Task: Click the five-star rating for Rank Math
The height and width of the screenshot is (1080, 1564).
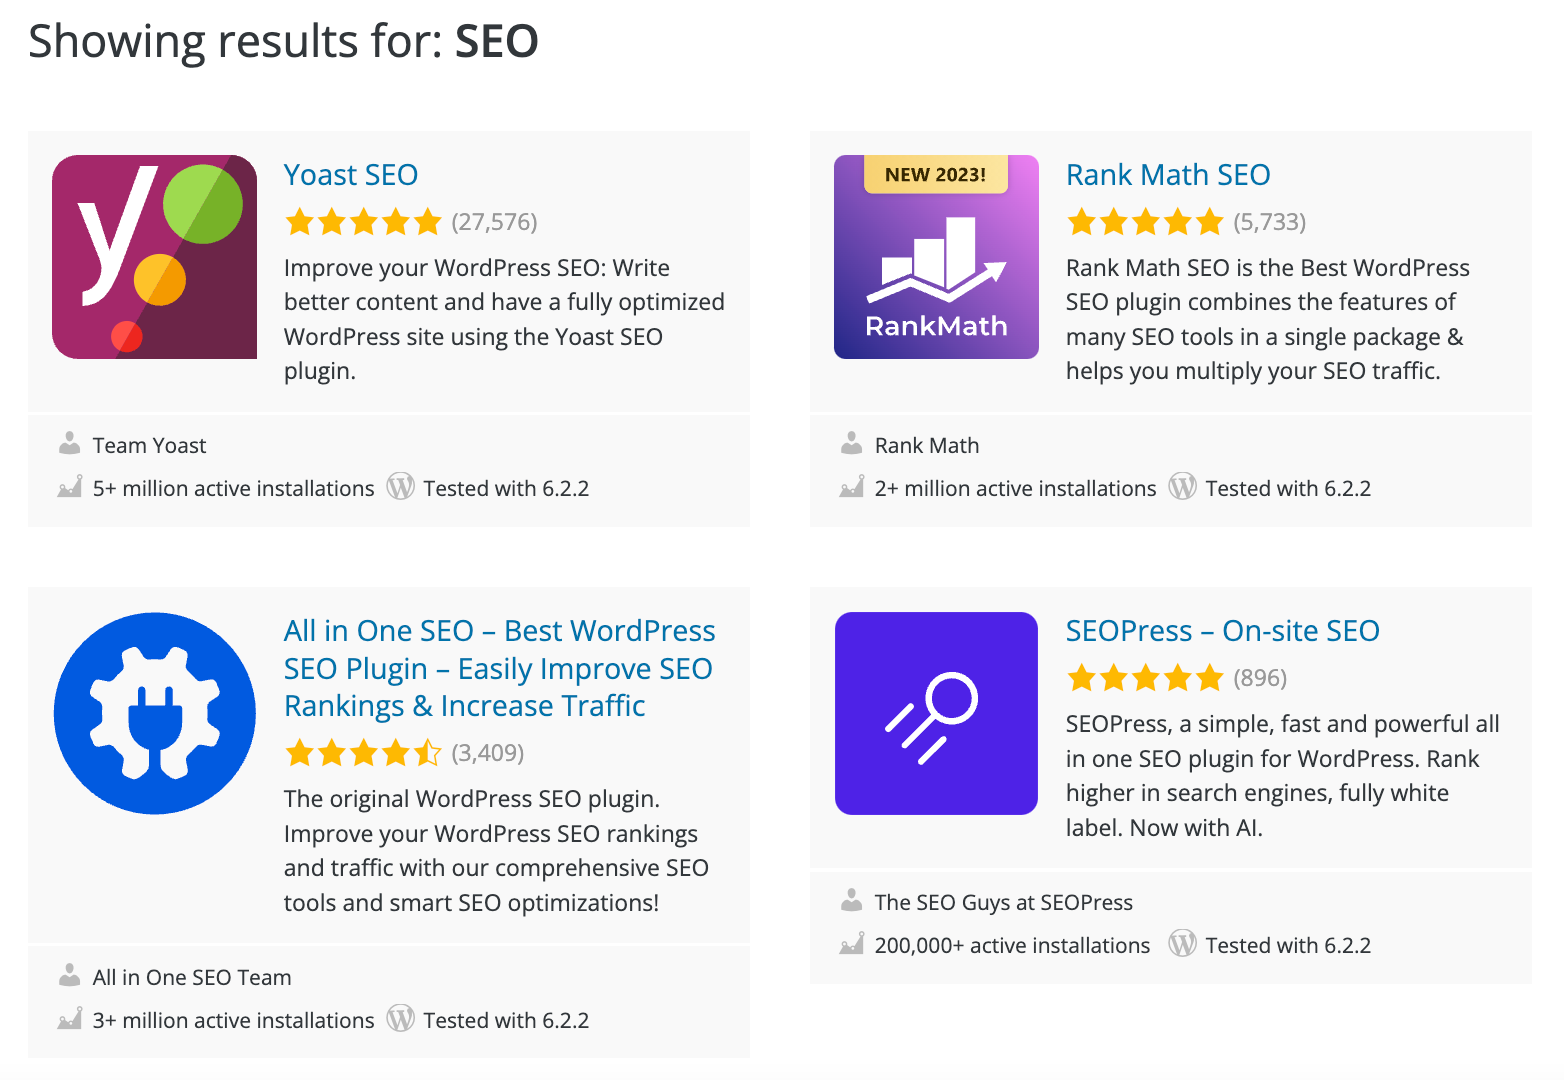Action: [1146, 221]
